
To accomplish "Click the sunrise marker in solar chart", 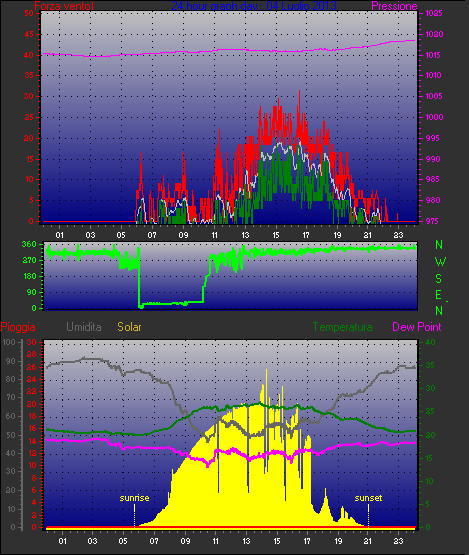I will click(x=134, y=498).
